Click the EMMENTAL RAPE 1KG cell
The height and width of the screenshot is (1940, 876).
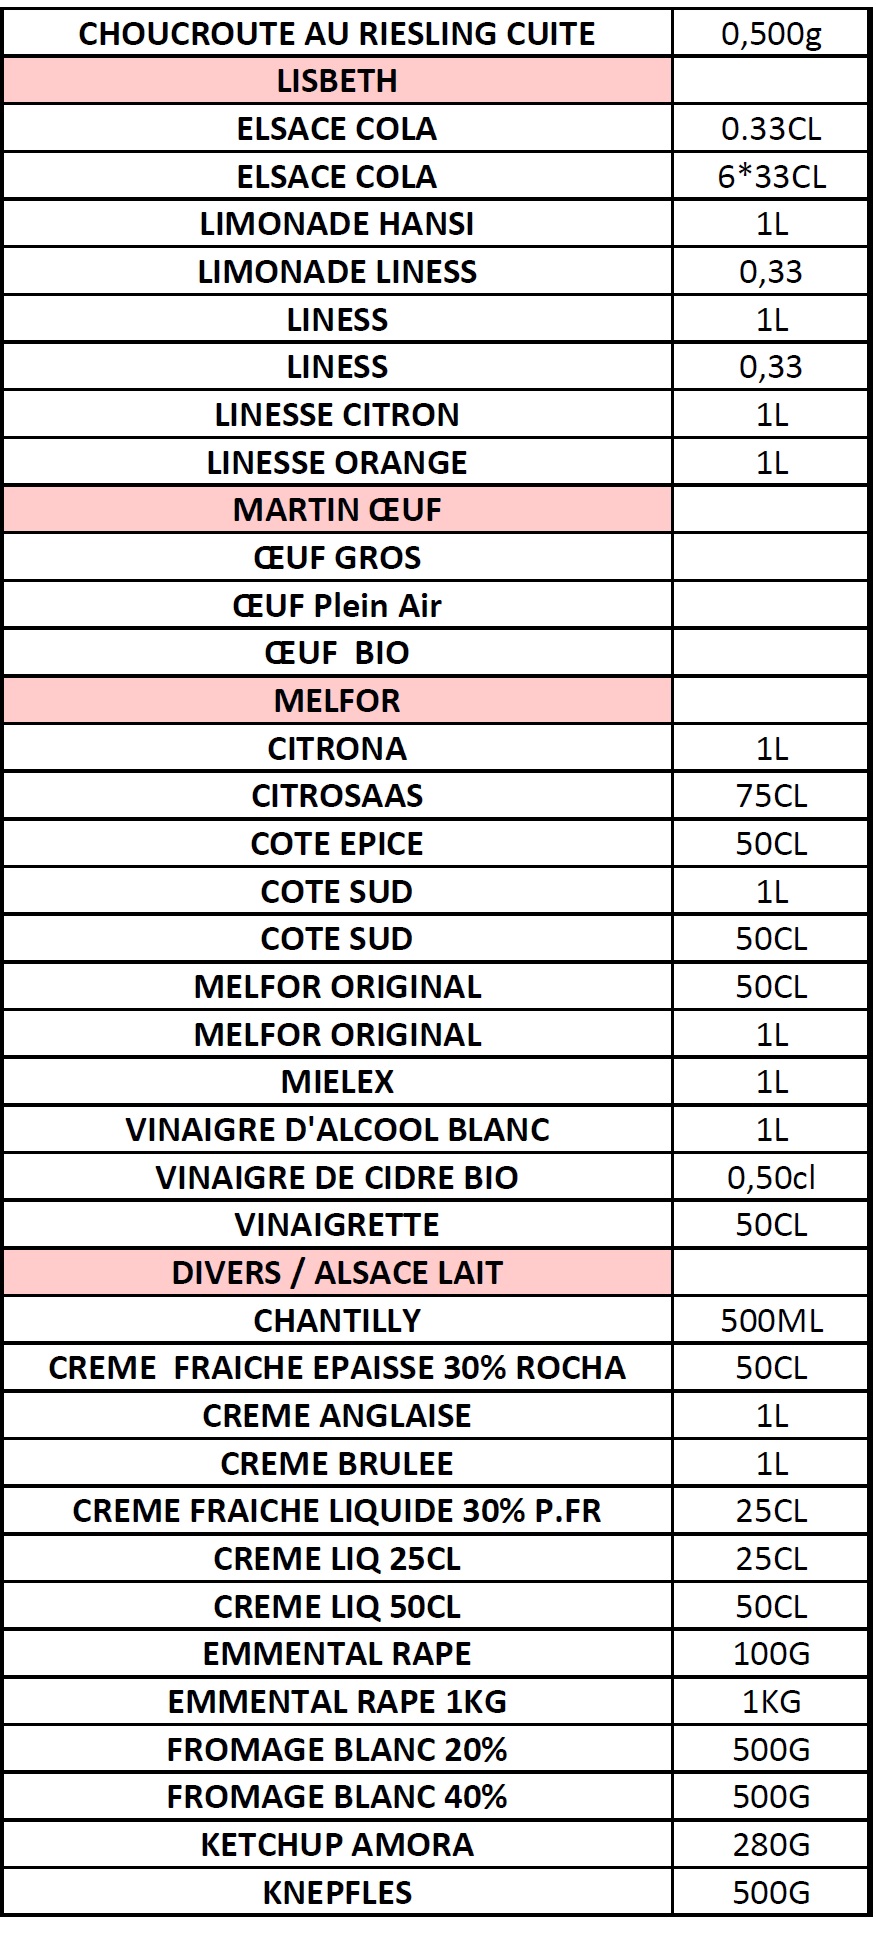click(337, 1702)
